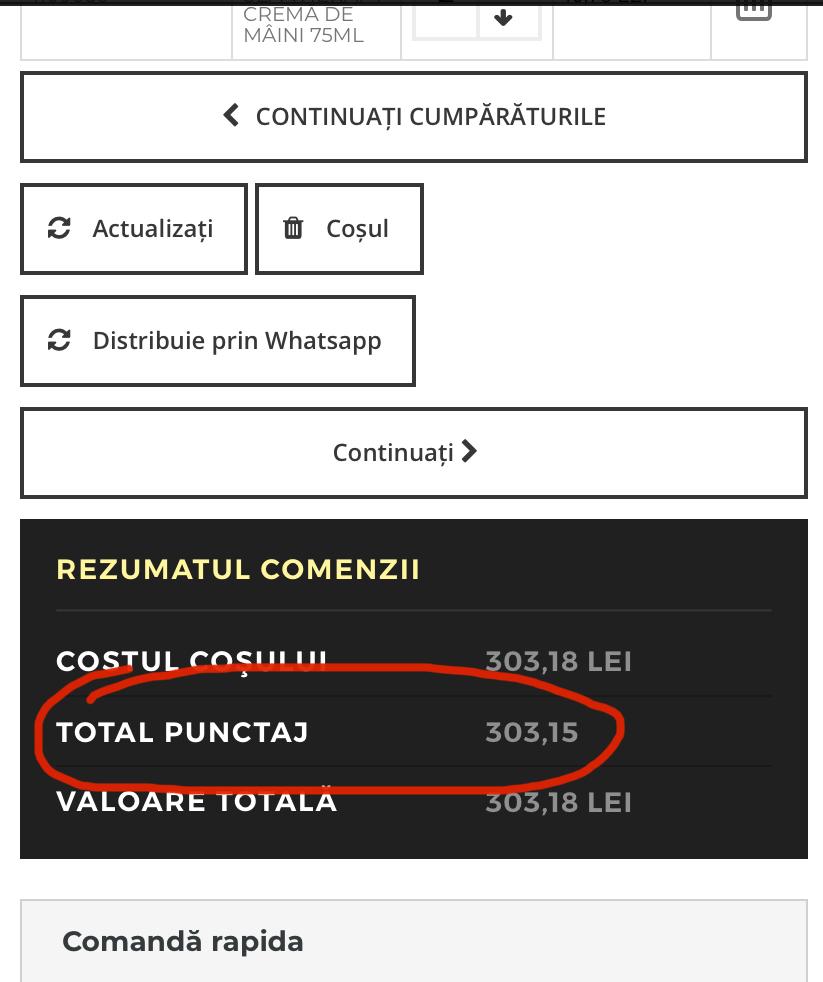Click the COSTUL COȘULUI price of 303,18 LEI

click(x=559, y=661)
